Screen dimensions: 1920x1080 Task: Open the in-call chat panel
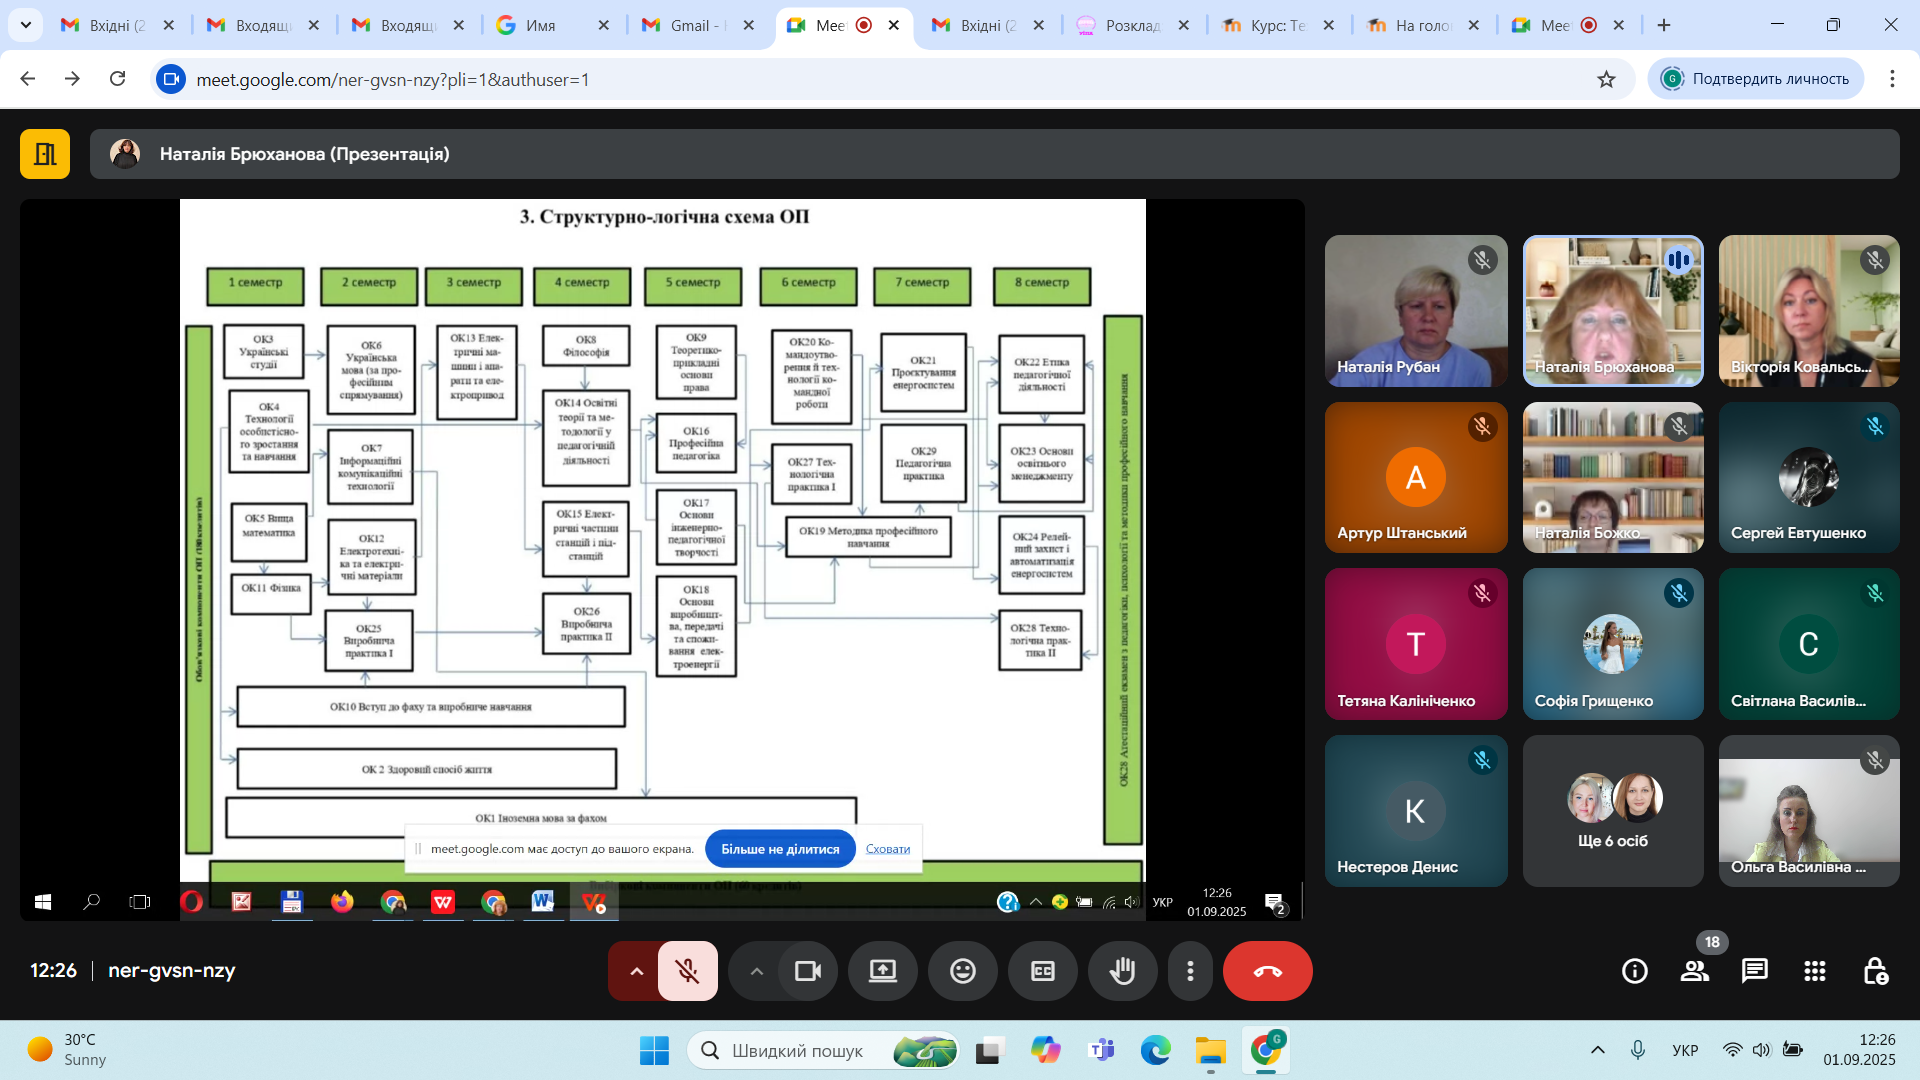1754,971
